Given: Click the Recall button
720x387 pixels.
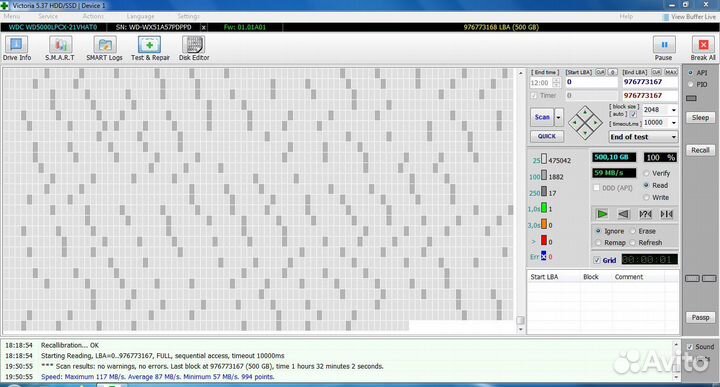Looking at the screenshot, I should (x=700, y=150).
